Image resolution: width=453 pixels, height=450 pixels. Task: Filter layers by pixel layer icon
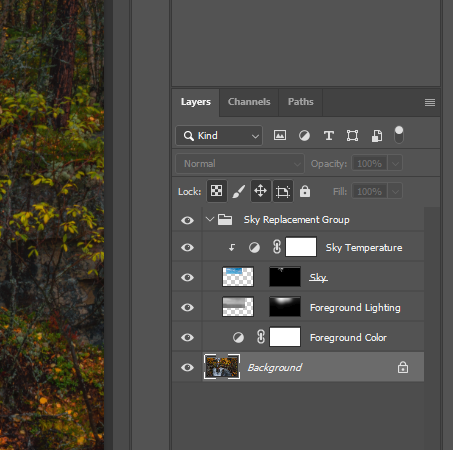coord(280,135)
